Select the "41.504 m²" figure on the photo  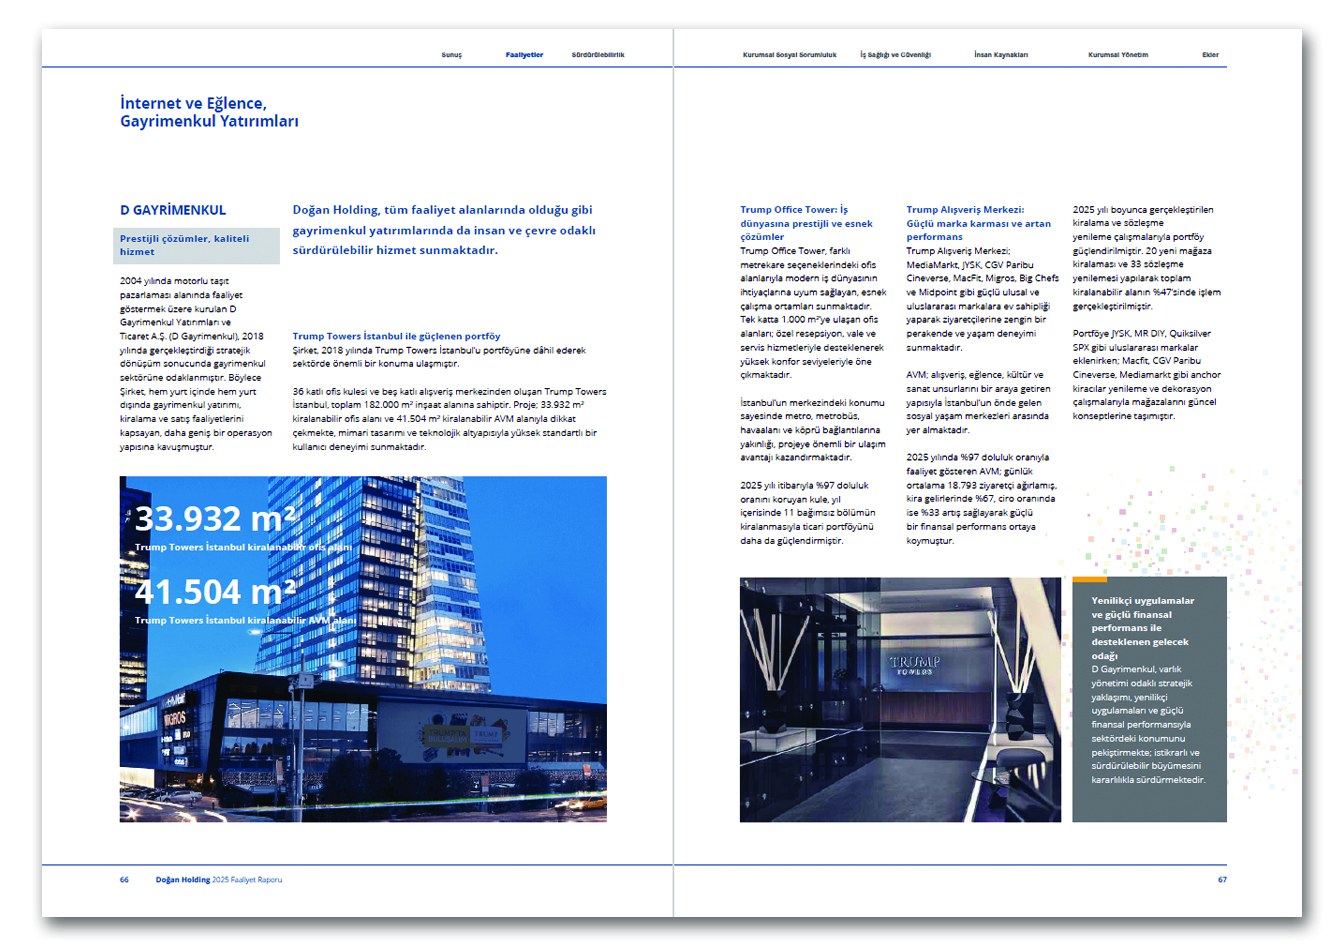[x=216, y=591]
